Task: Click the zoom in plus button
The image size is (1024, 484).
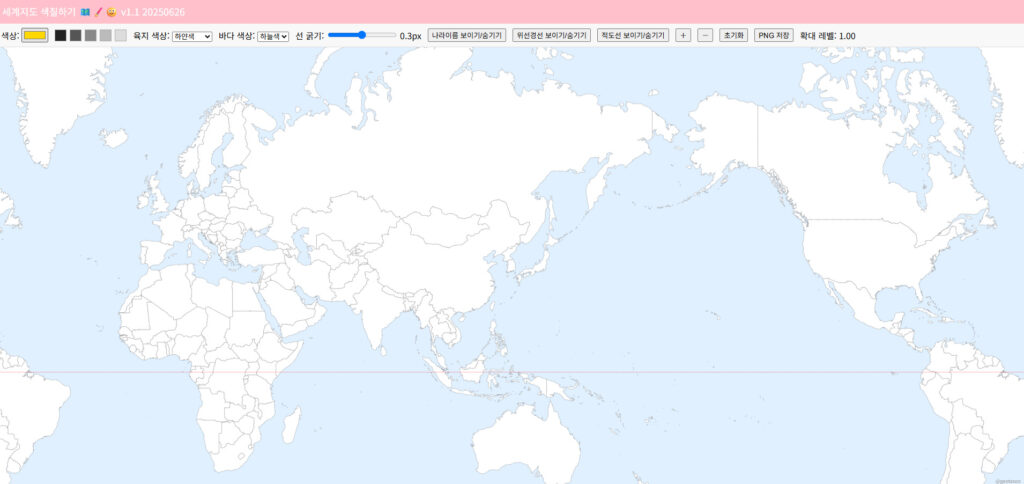Action: [683, 35]
